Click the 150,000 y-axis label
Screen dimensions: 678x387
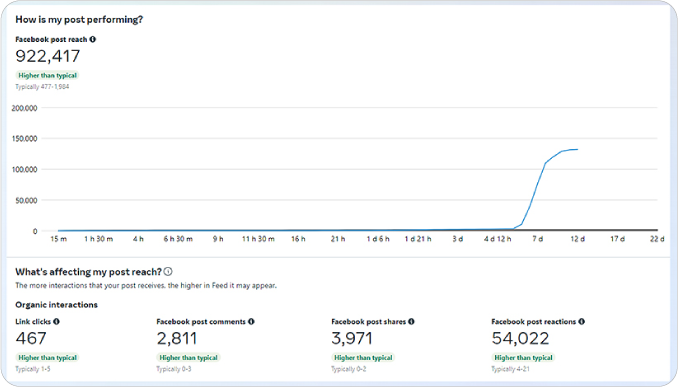click(x=25, y=139)
